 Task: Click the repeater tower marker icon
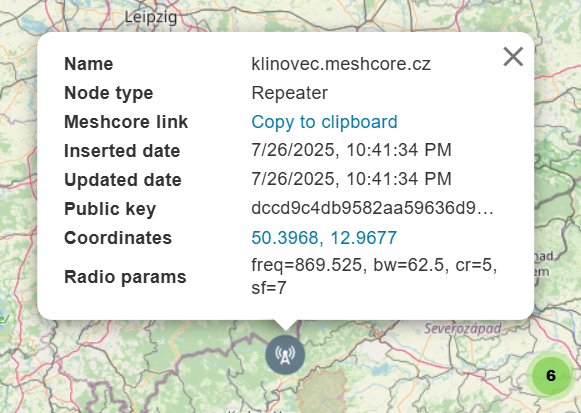pos(285,355)
